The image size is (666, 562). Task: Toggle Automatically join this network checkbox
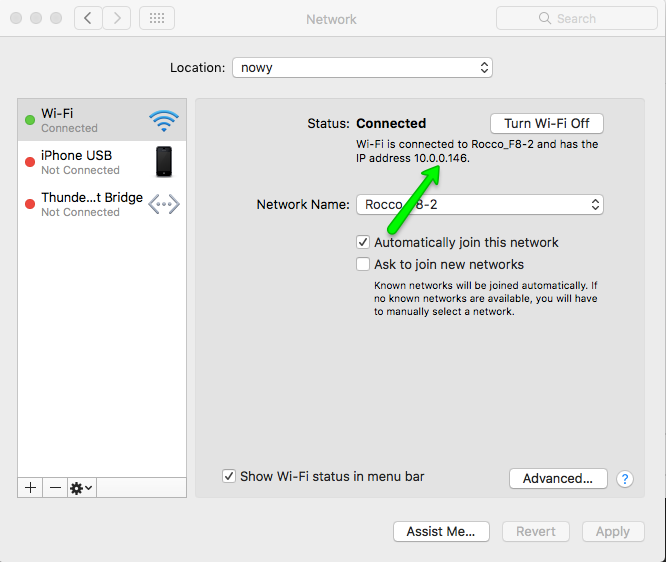click(x=363, y=242)
